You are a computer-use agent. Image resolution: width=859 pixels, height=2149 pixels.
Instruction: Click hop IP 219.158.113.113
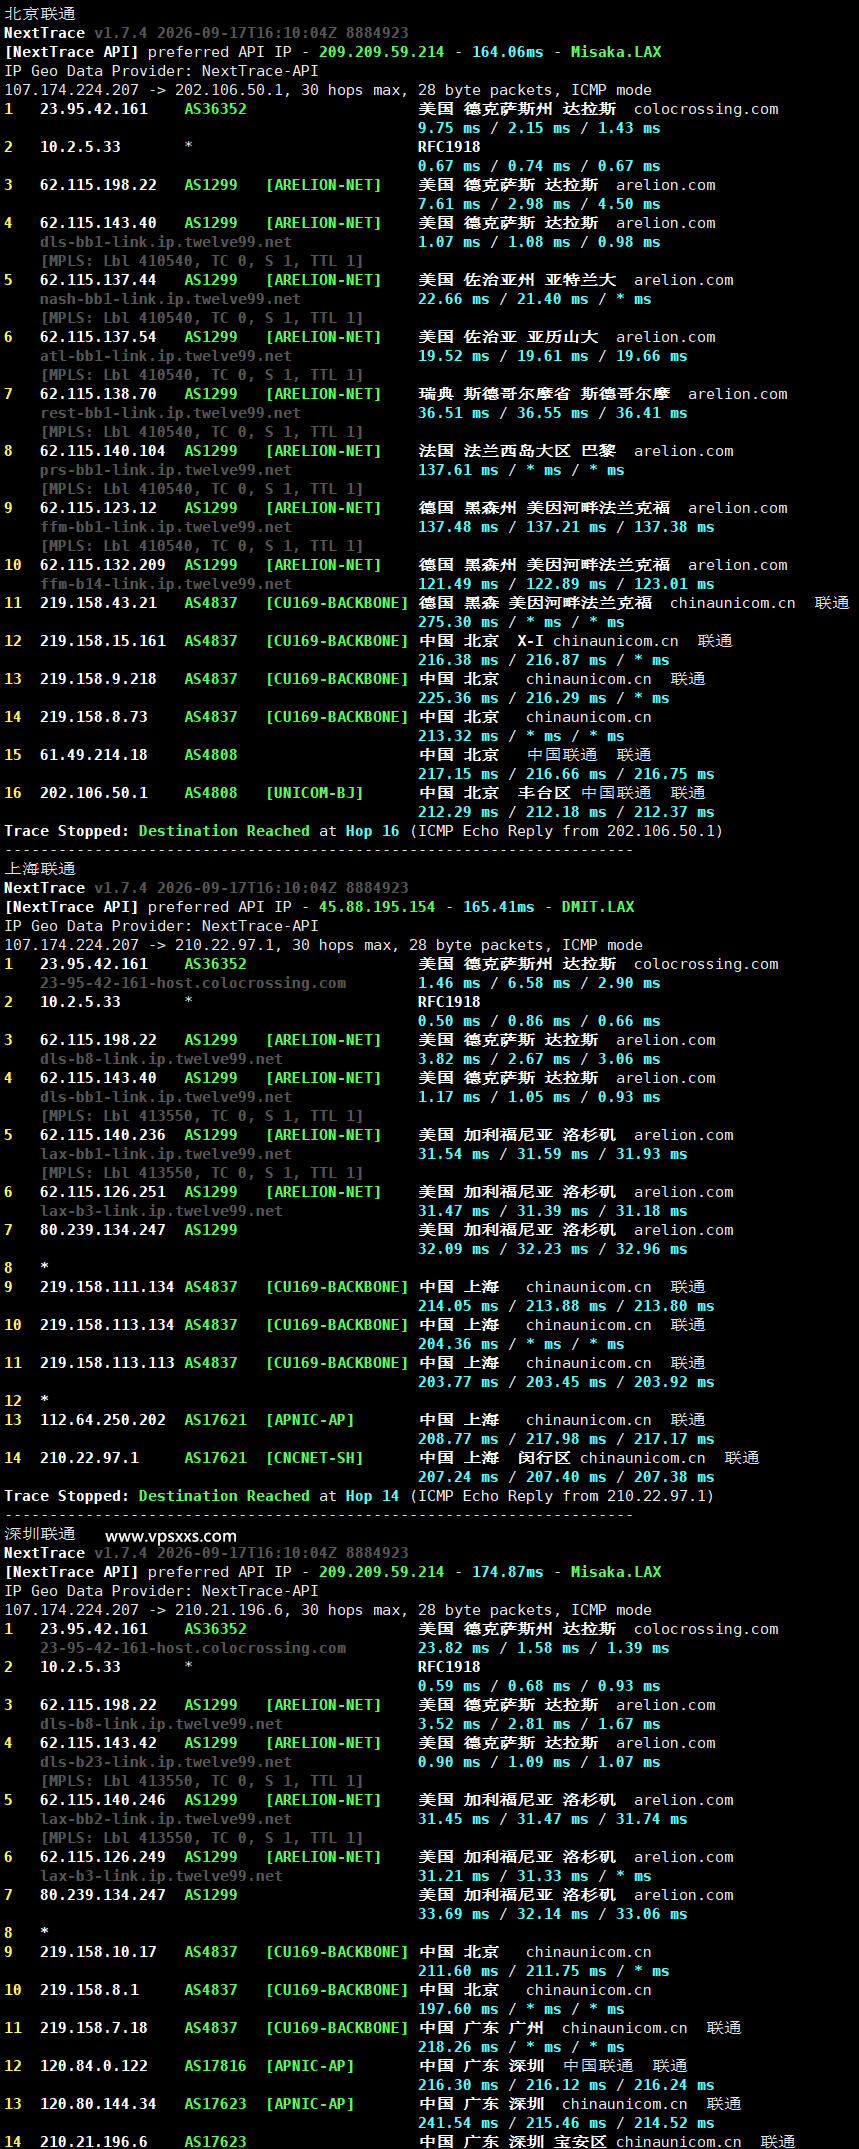click(107, 1363)
